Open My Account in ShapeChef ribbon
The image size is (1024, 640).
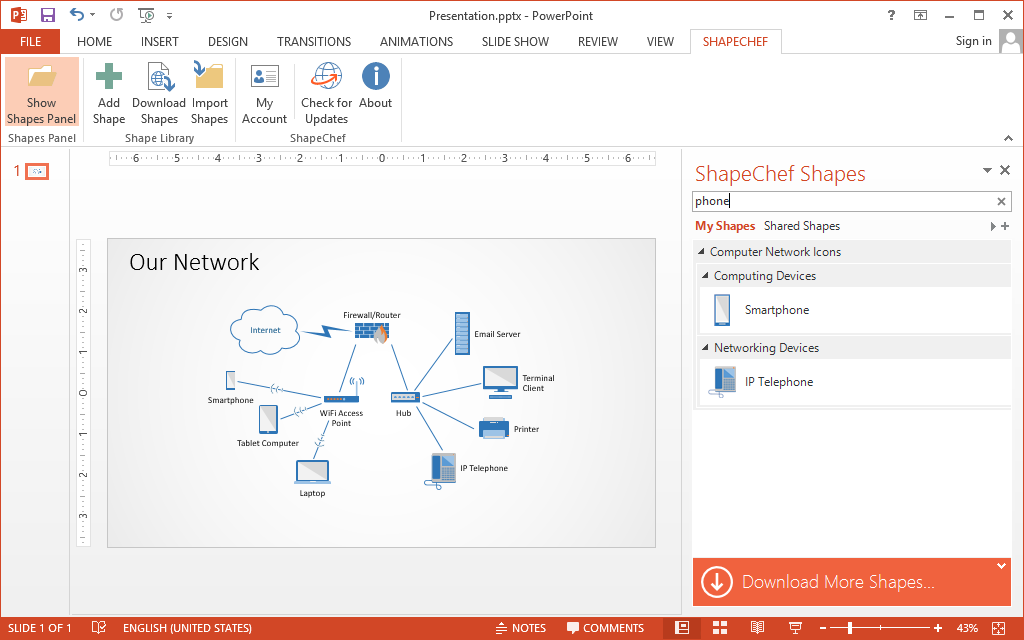[x=264, y=93]
